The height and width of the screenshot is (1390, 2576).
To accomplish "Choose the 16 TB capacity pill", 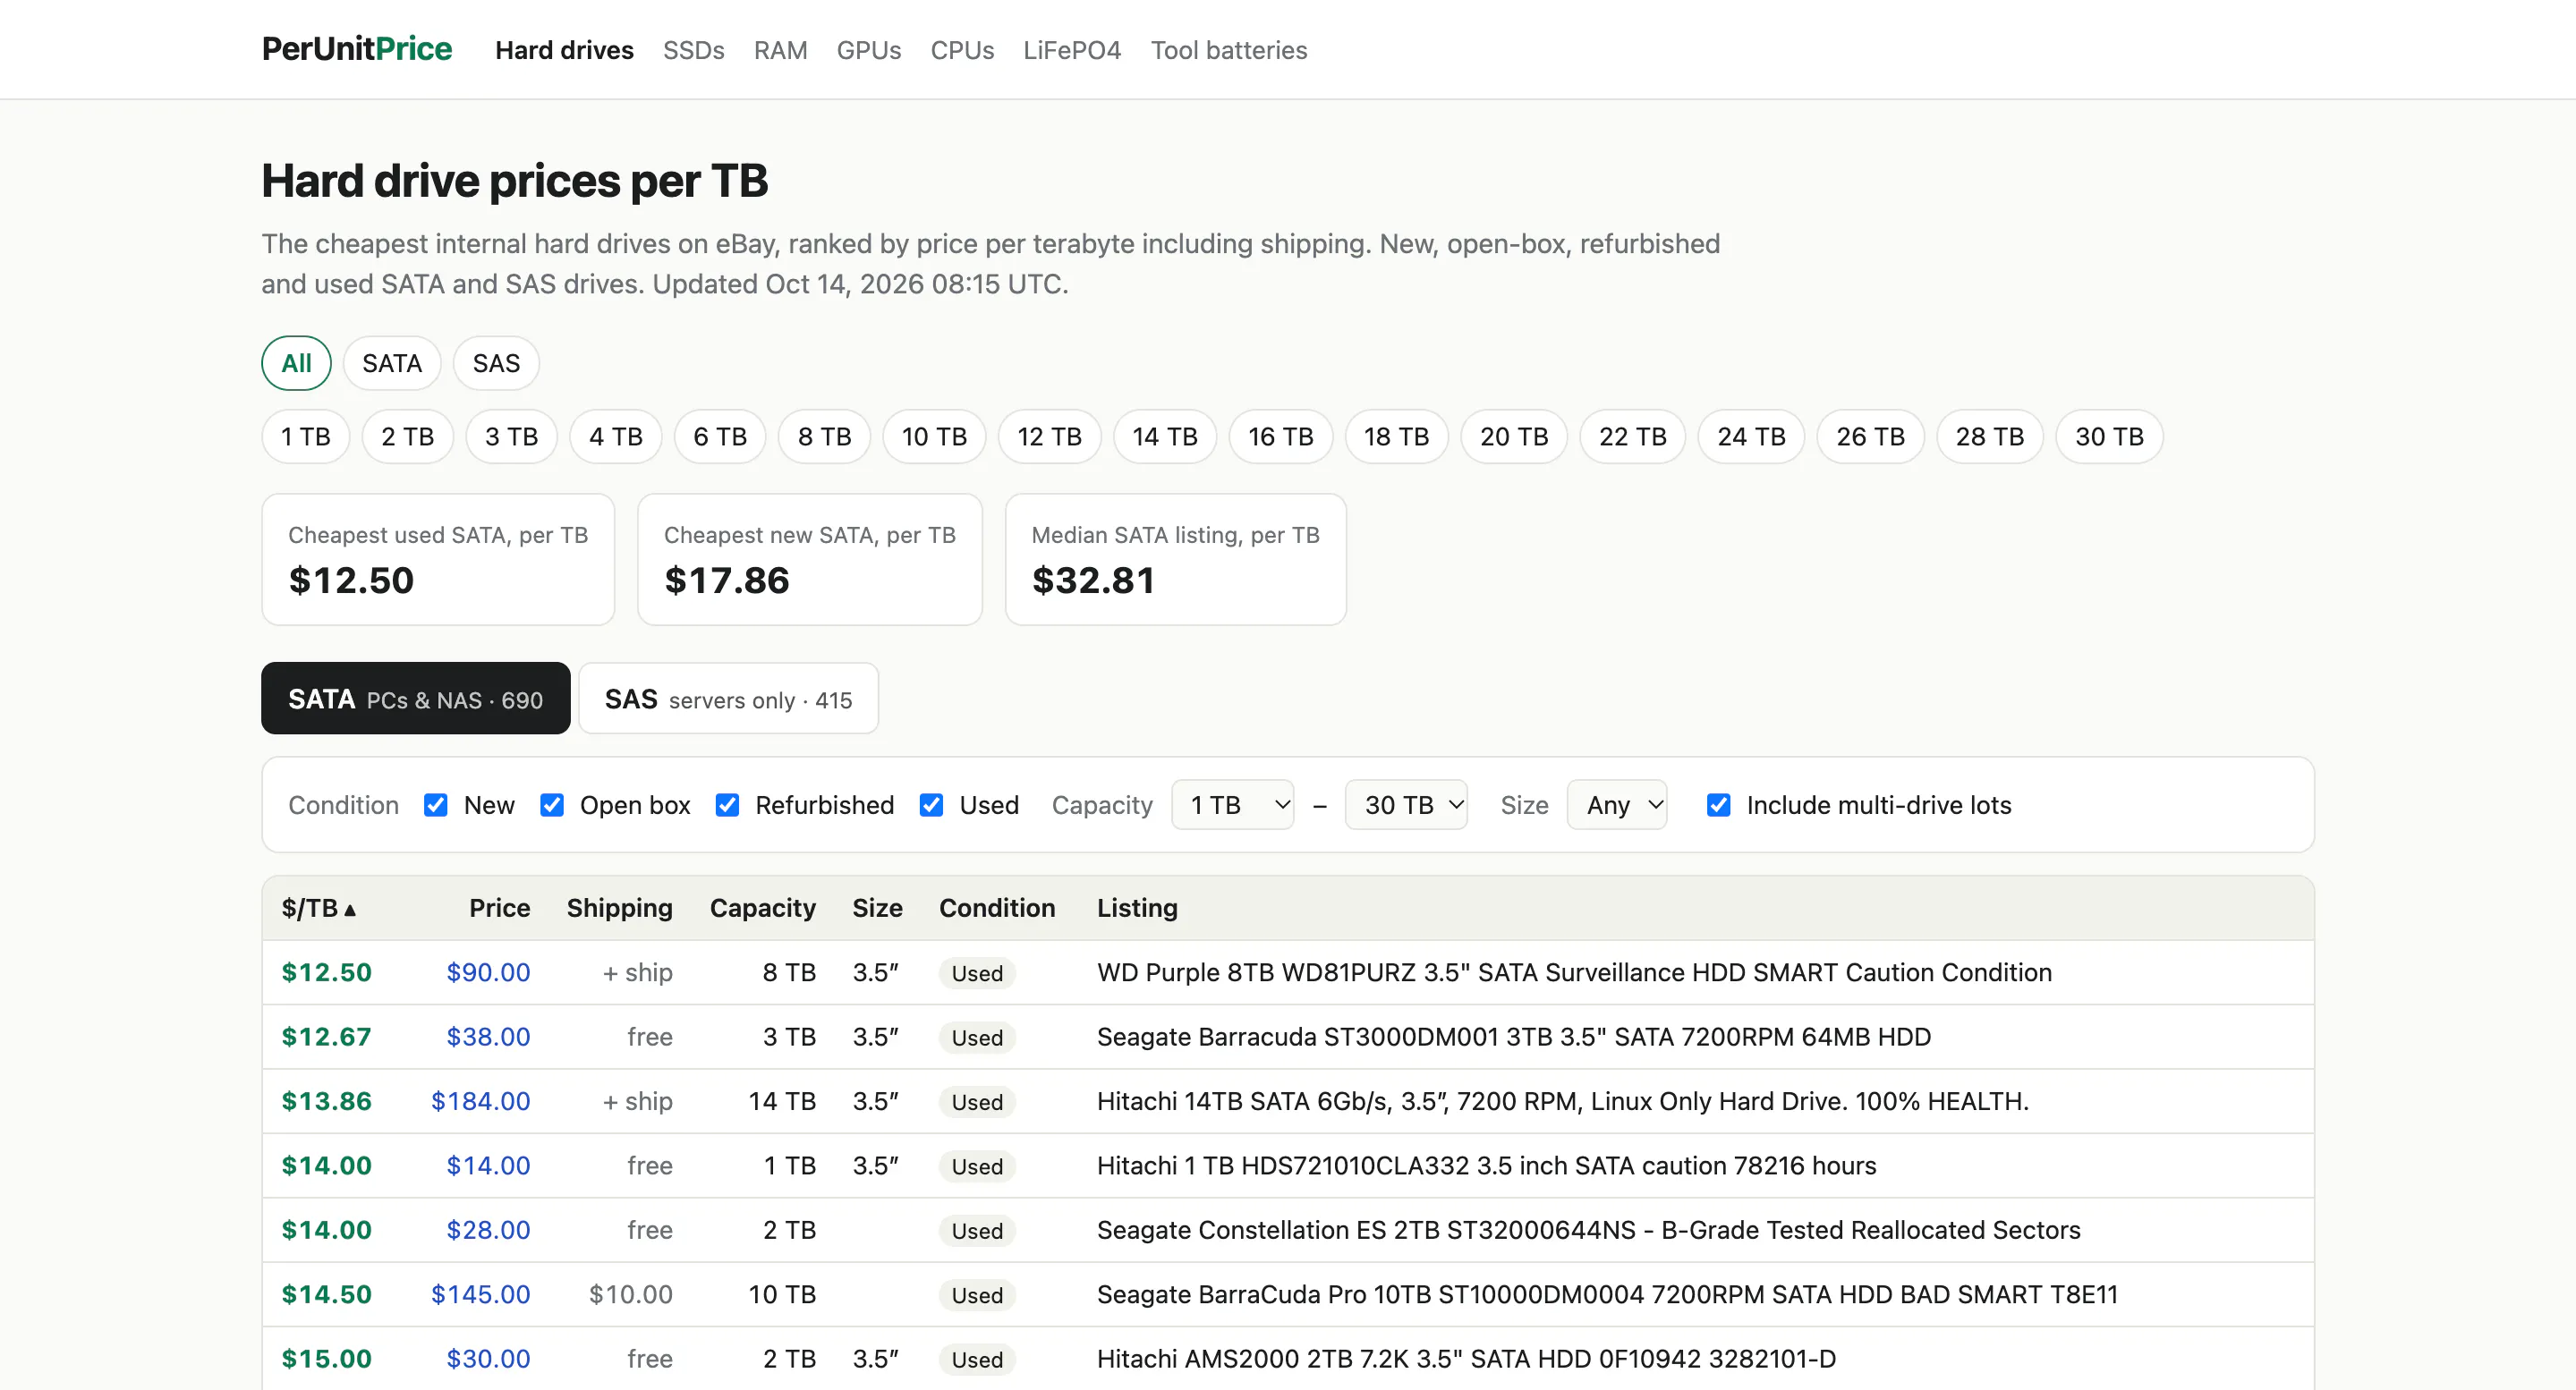I will tap(1280, 437).
